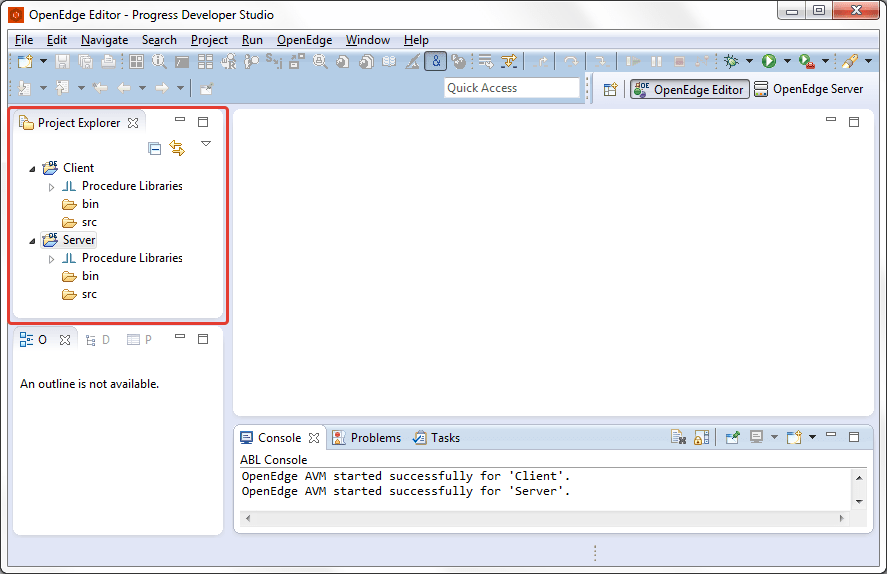Open the Project menu
Viewport: 887px width, 574px height.
(x=209, y=40)
